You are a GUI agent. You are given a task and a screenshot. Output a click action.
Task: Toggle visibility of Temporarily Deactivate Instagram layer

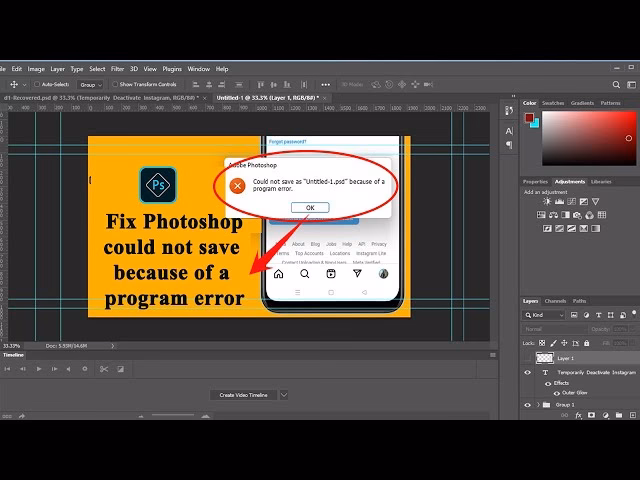point(528,372)
